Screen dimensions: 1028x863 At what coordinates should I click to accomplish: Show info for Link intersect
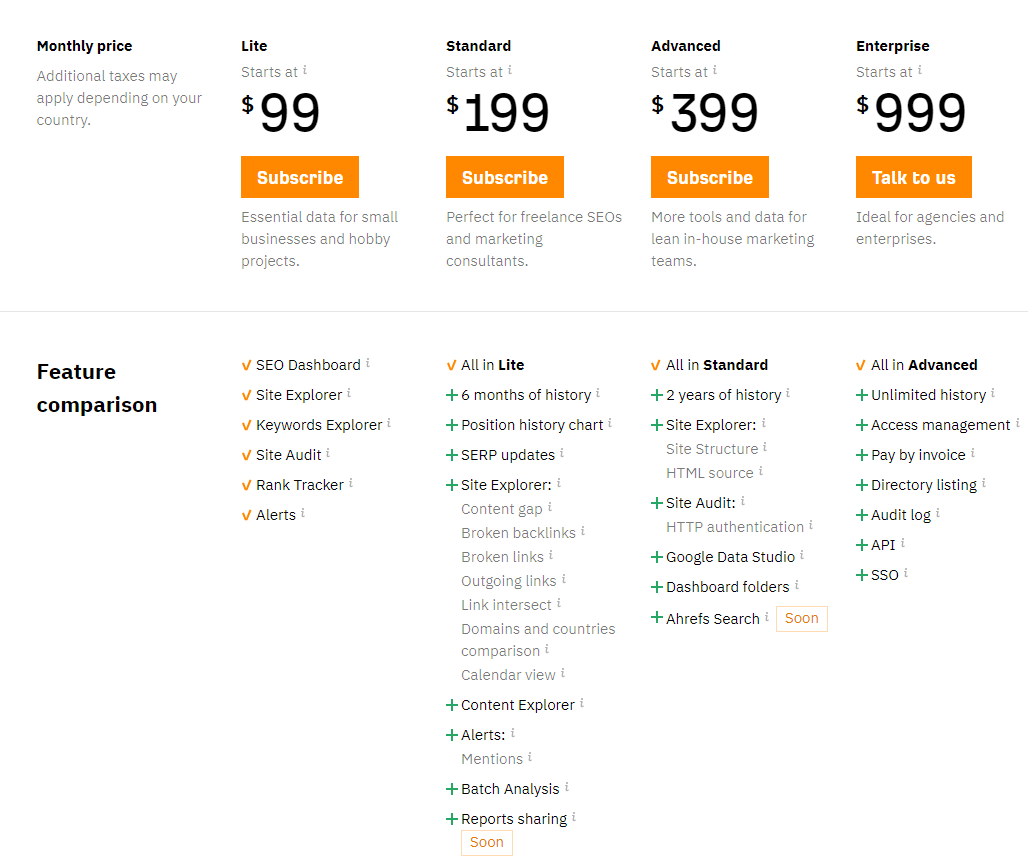point(559,603)
